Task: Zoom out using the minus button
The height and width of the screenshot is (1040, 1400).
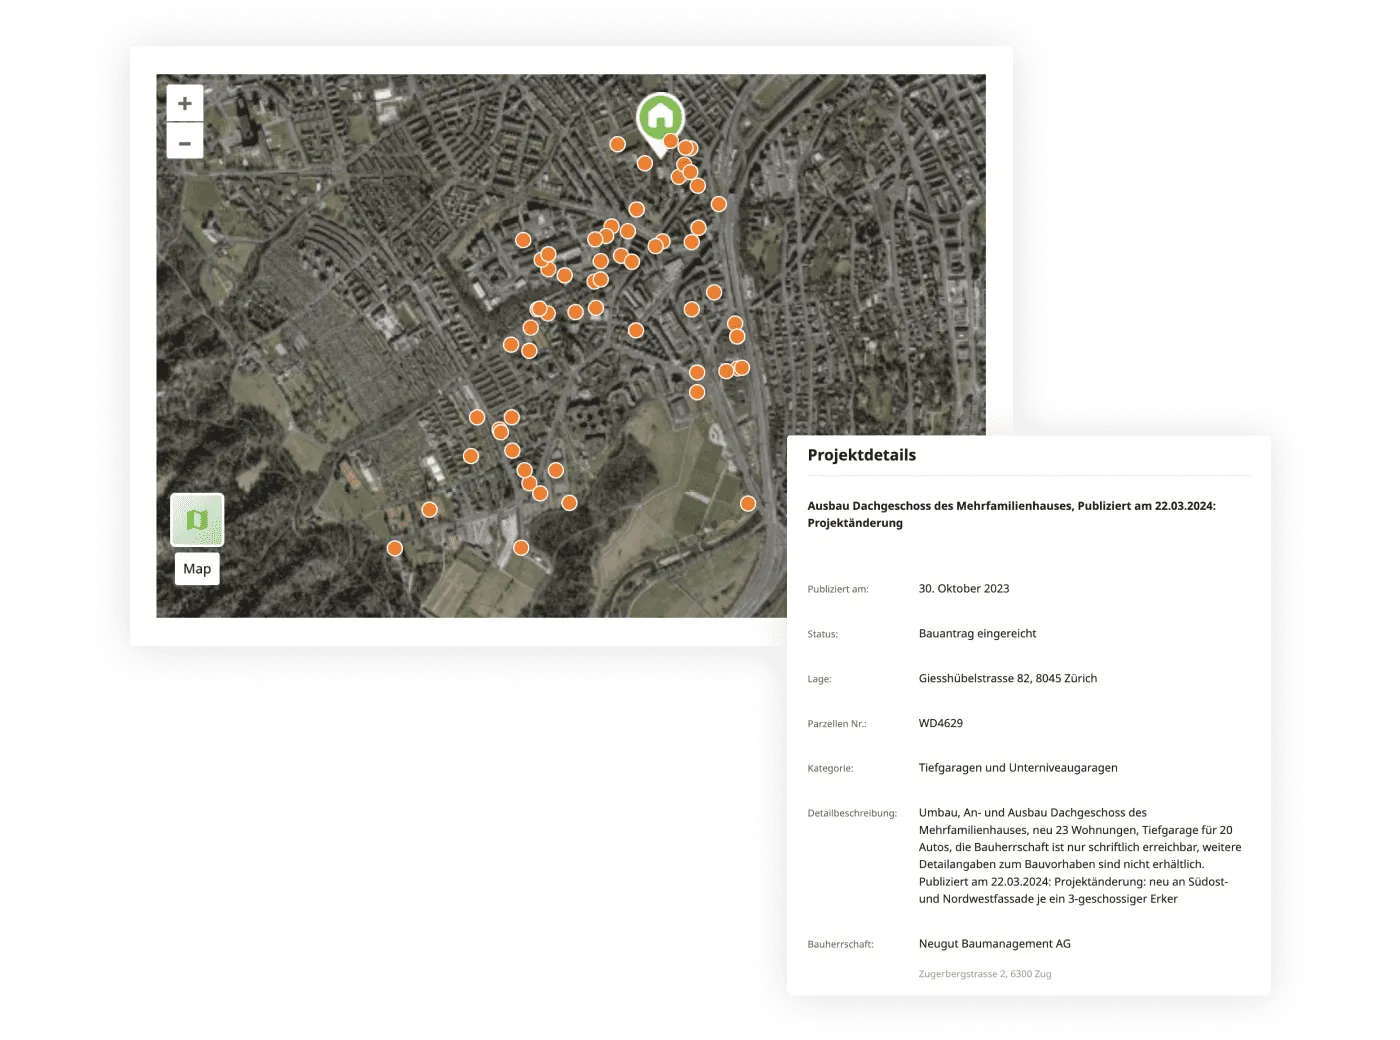Action: (185, 142)
